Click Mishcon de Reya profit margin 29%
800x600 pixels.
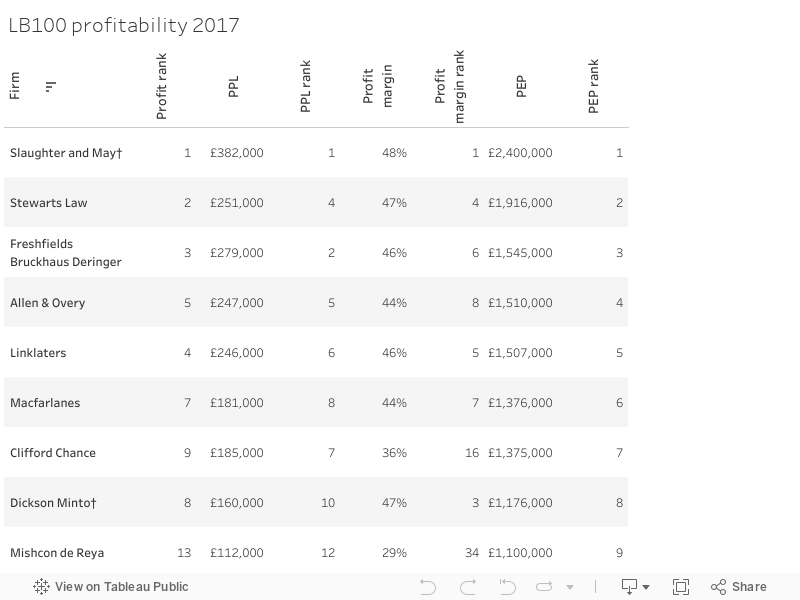pos(394,553)
